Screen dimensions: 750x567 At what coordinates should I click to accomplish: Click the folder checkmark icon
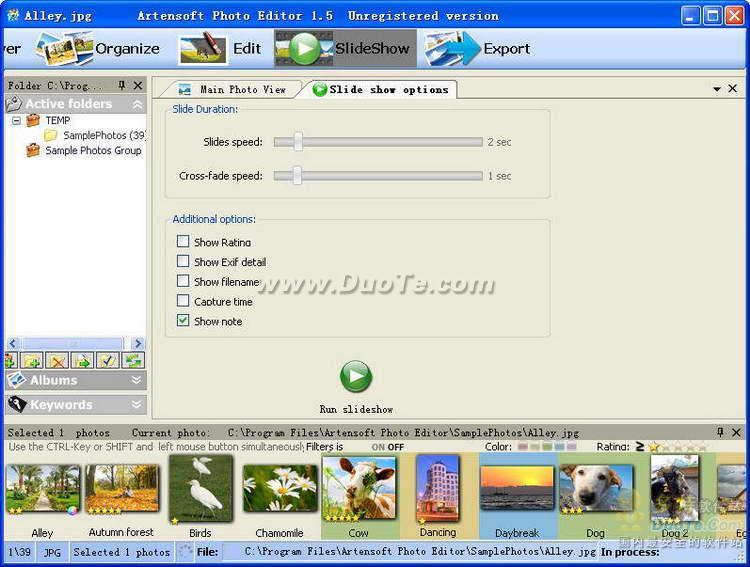pos(108,360)
